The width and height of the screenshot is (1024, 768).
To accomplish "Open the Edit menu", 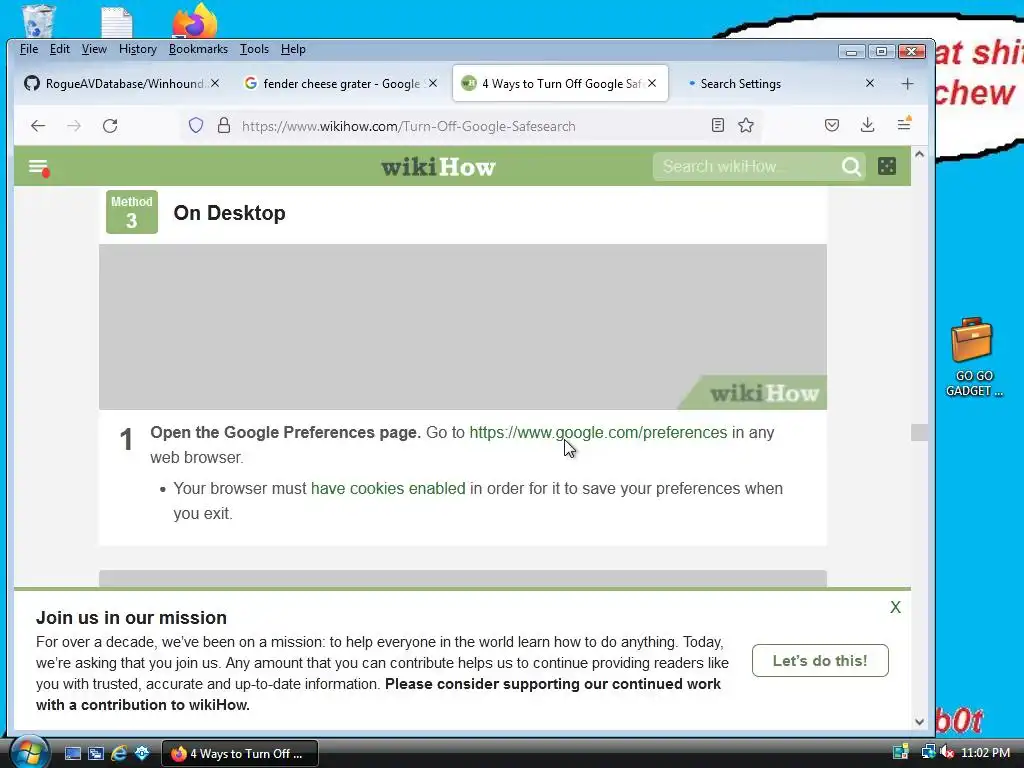I will point(59,49).
